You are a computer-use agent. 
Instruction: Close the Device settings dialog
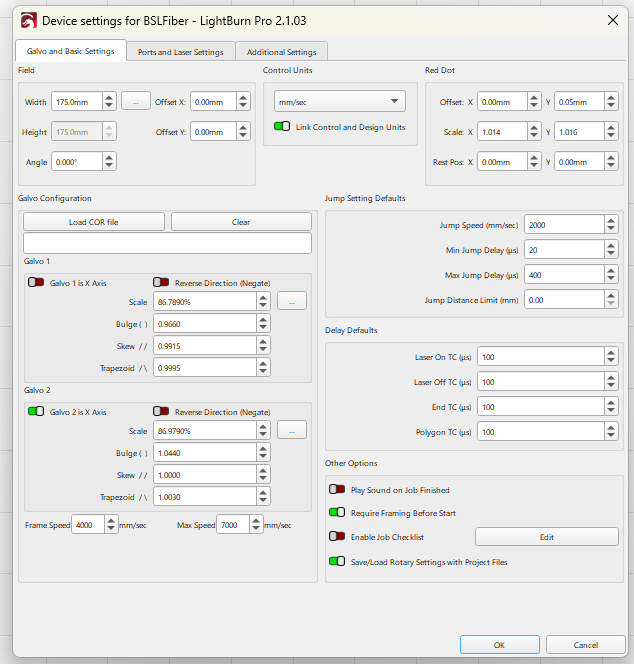point(613,20)
